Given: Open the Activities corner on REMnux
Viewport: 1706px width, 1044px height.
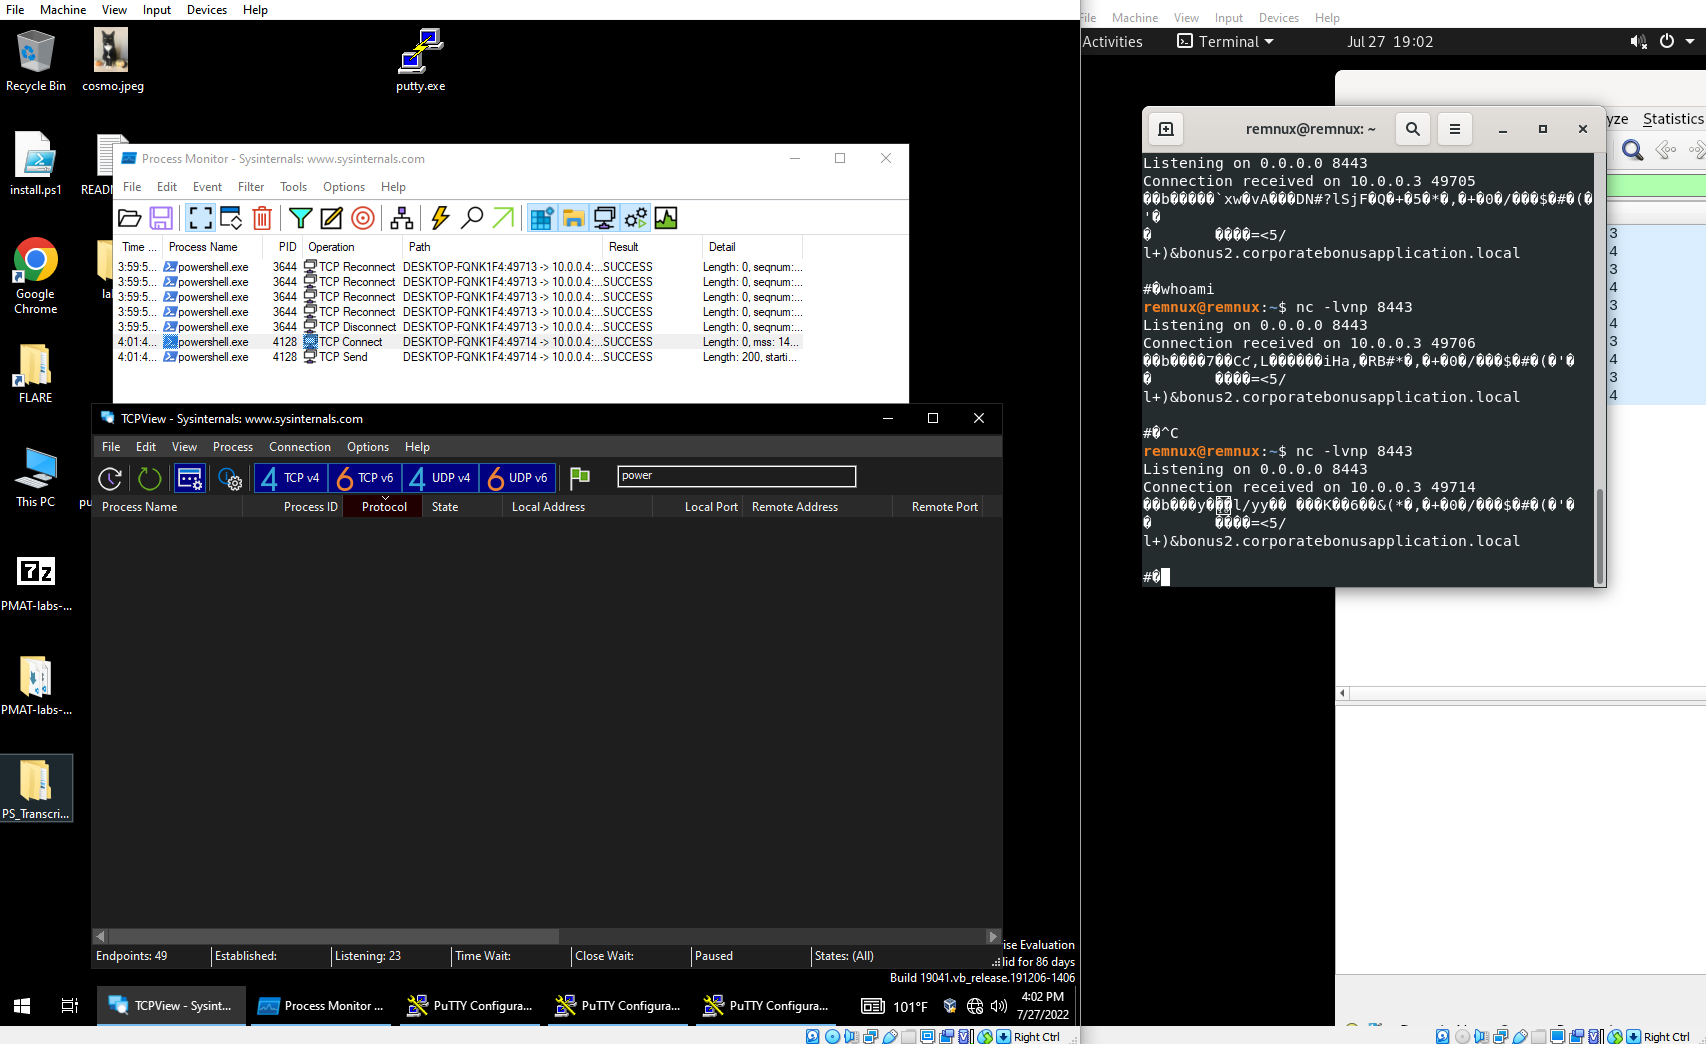Looking at the screenshot, I should click(1112, 41).
